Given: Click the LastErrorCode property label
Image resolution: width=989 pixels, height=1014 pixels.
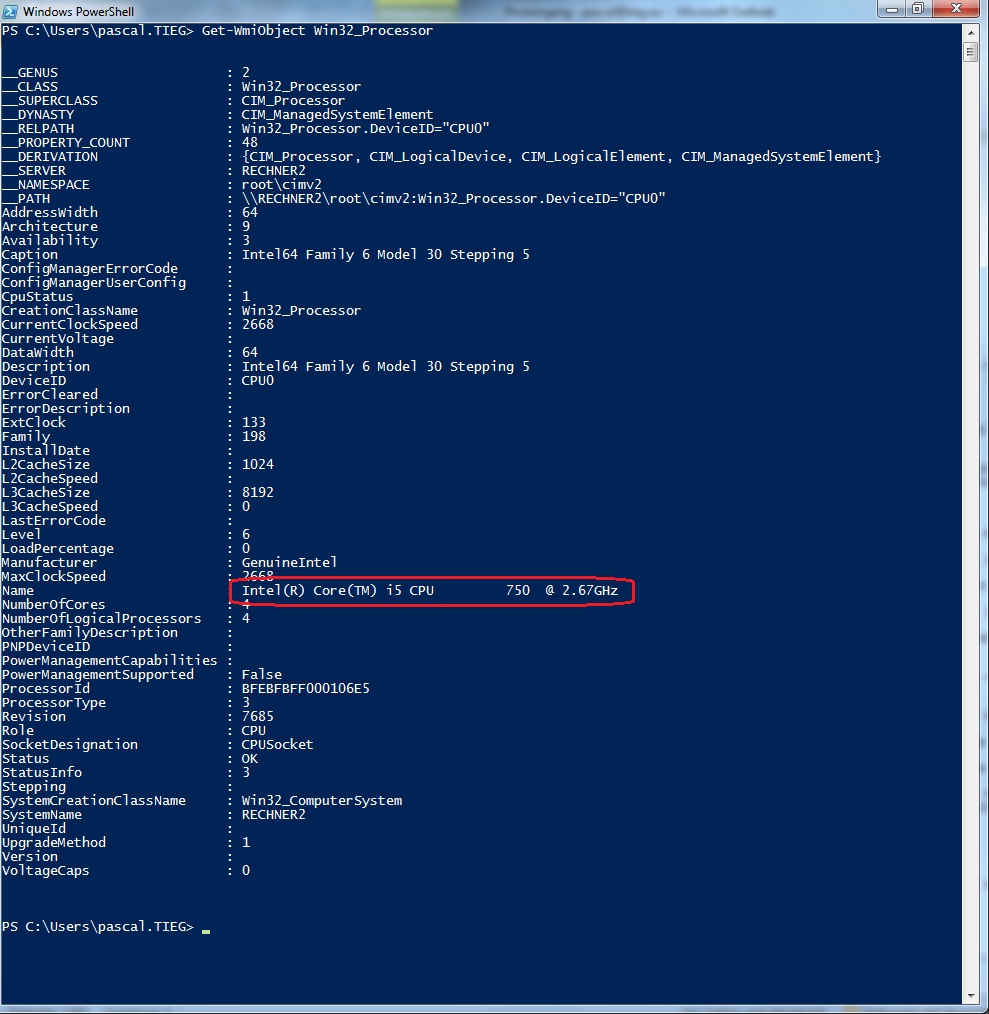Looking at the screenshot, I should point(54,521).
